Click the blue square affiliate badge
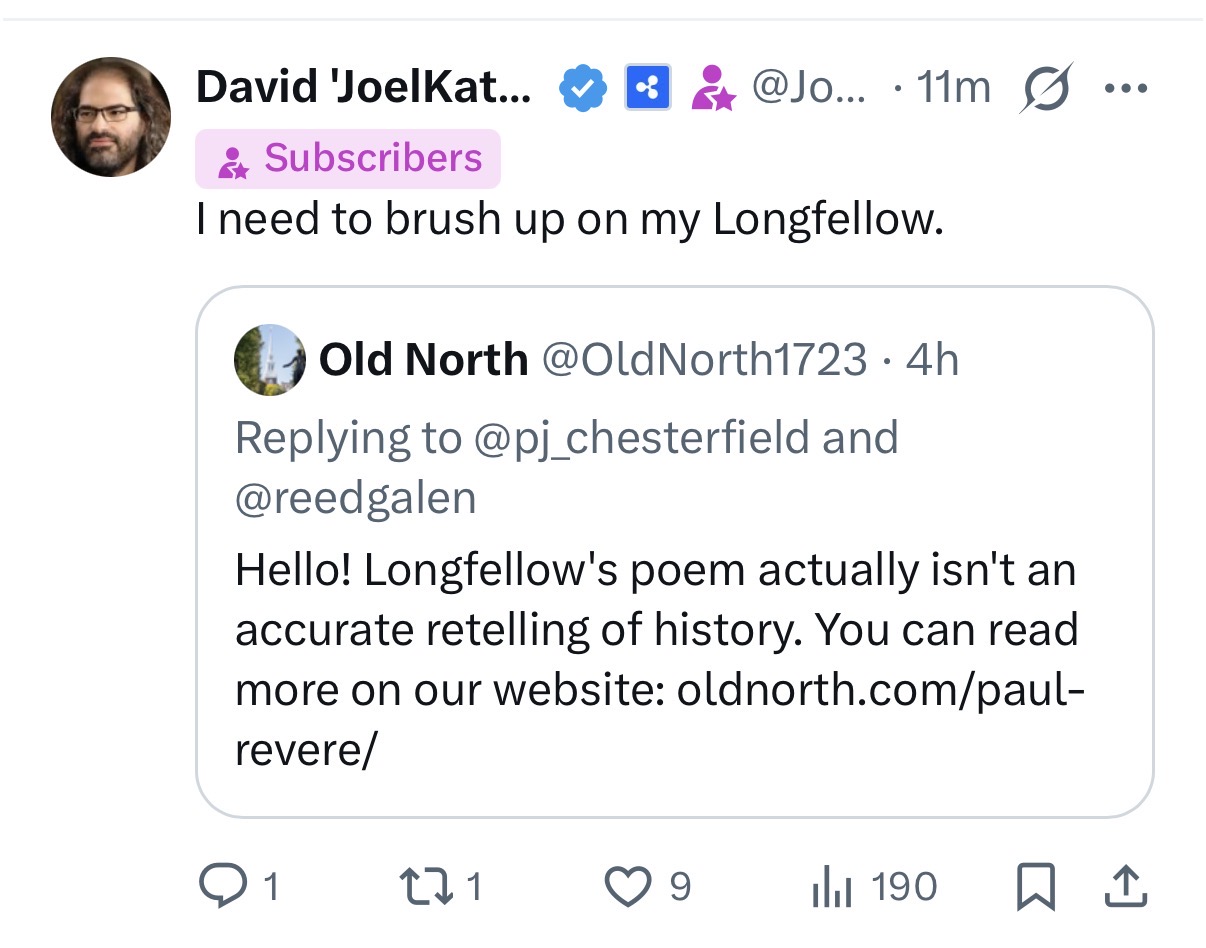The height and width of the screenshot is (948, 1206). (648, 89)
